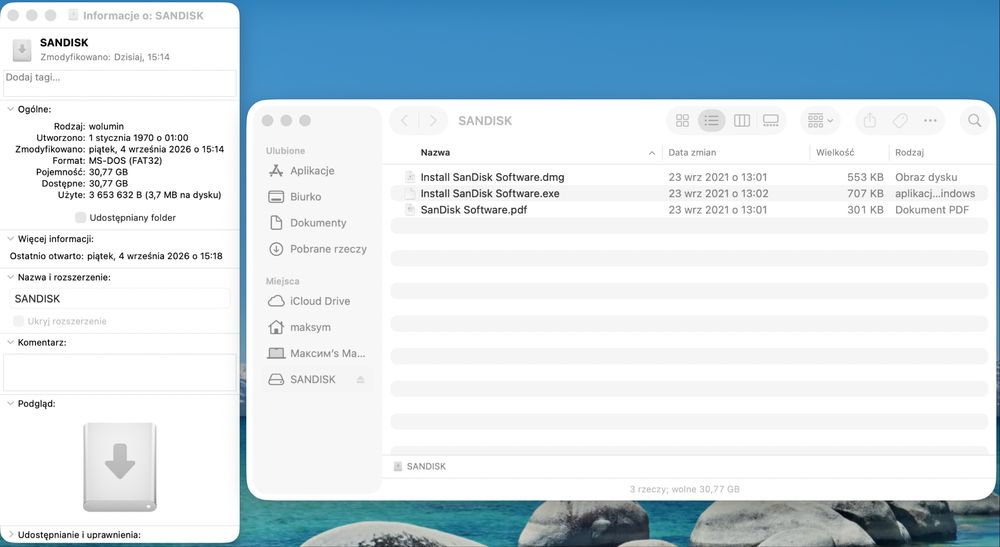The image size is (1000, 547).
Task: Click the Pojemność 30,77 GB value
Action: [108, 172]
